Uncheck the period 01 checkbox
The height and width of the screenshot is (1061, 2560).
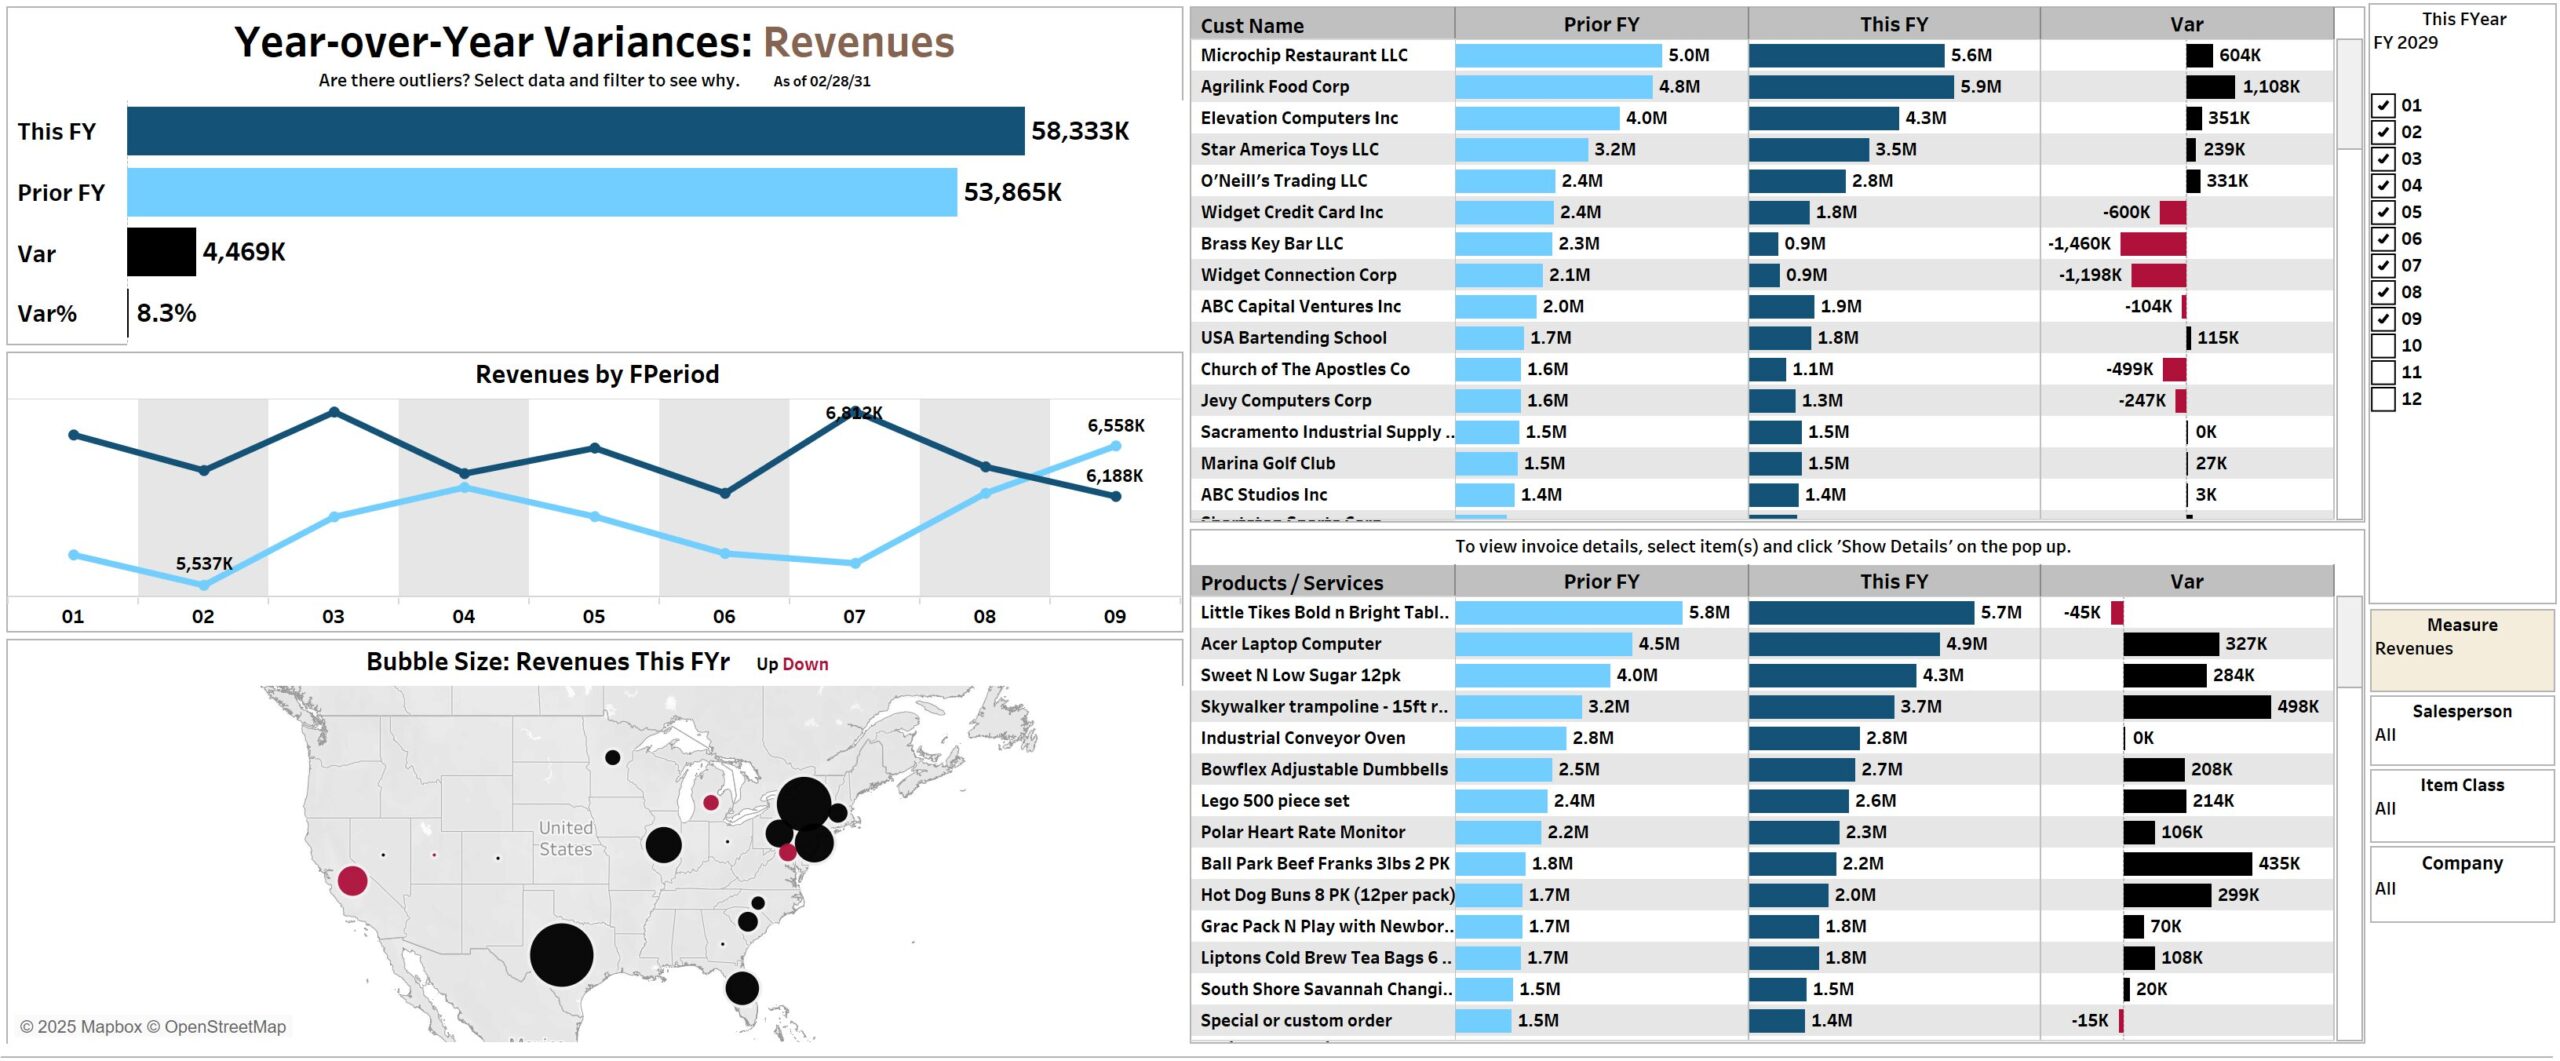point(2383,105)
